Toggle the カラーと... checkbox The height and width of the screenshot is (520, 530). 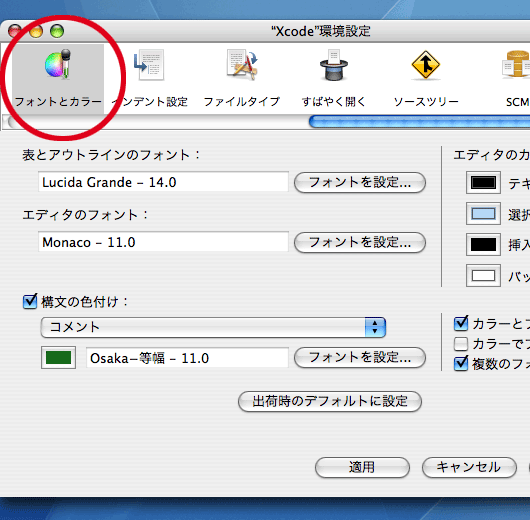[x=461, y=324]
